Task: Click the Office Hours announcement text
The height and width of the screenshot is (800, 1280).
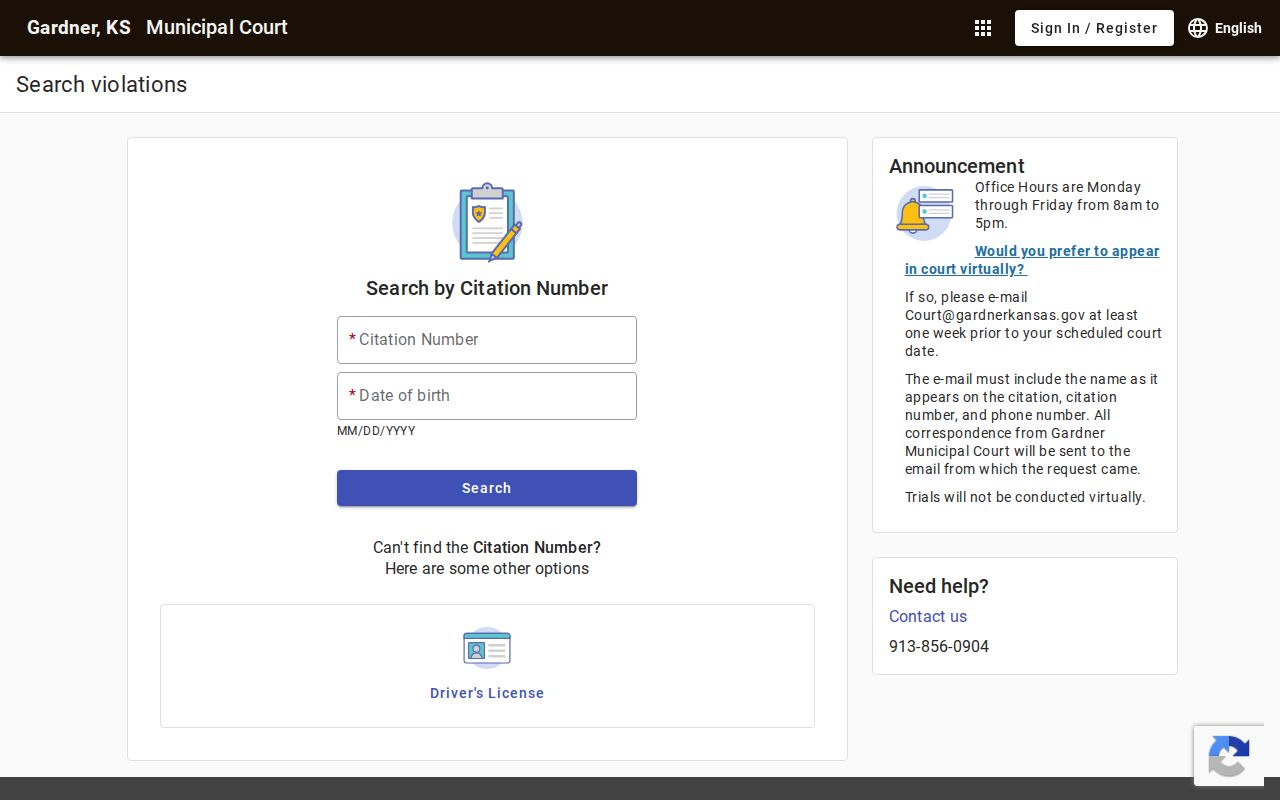Action: coord(1067,205)
